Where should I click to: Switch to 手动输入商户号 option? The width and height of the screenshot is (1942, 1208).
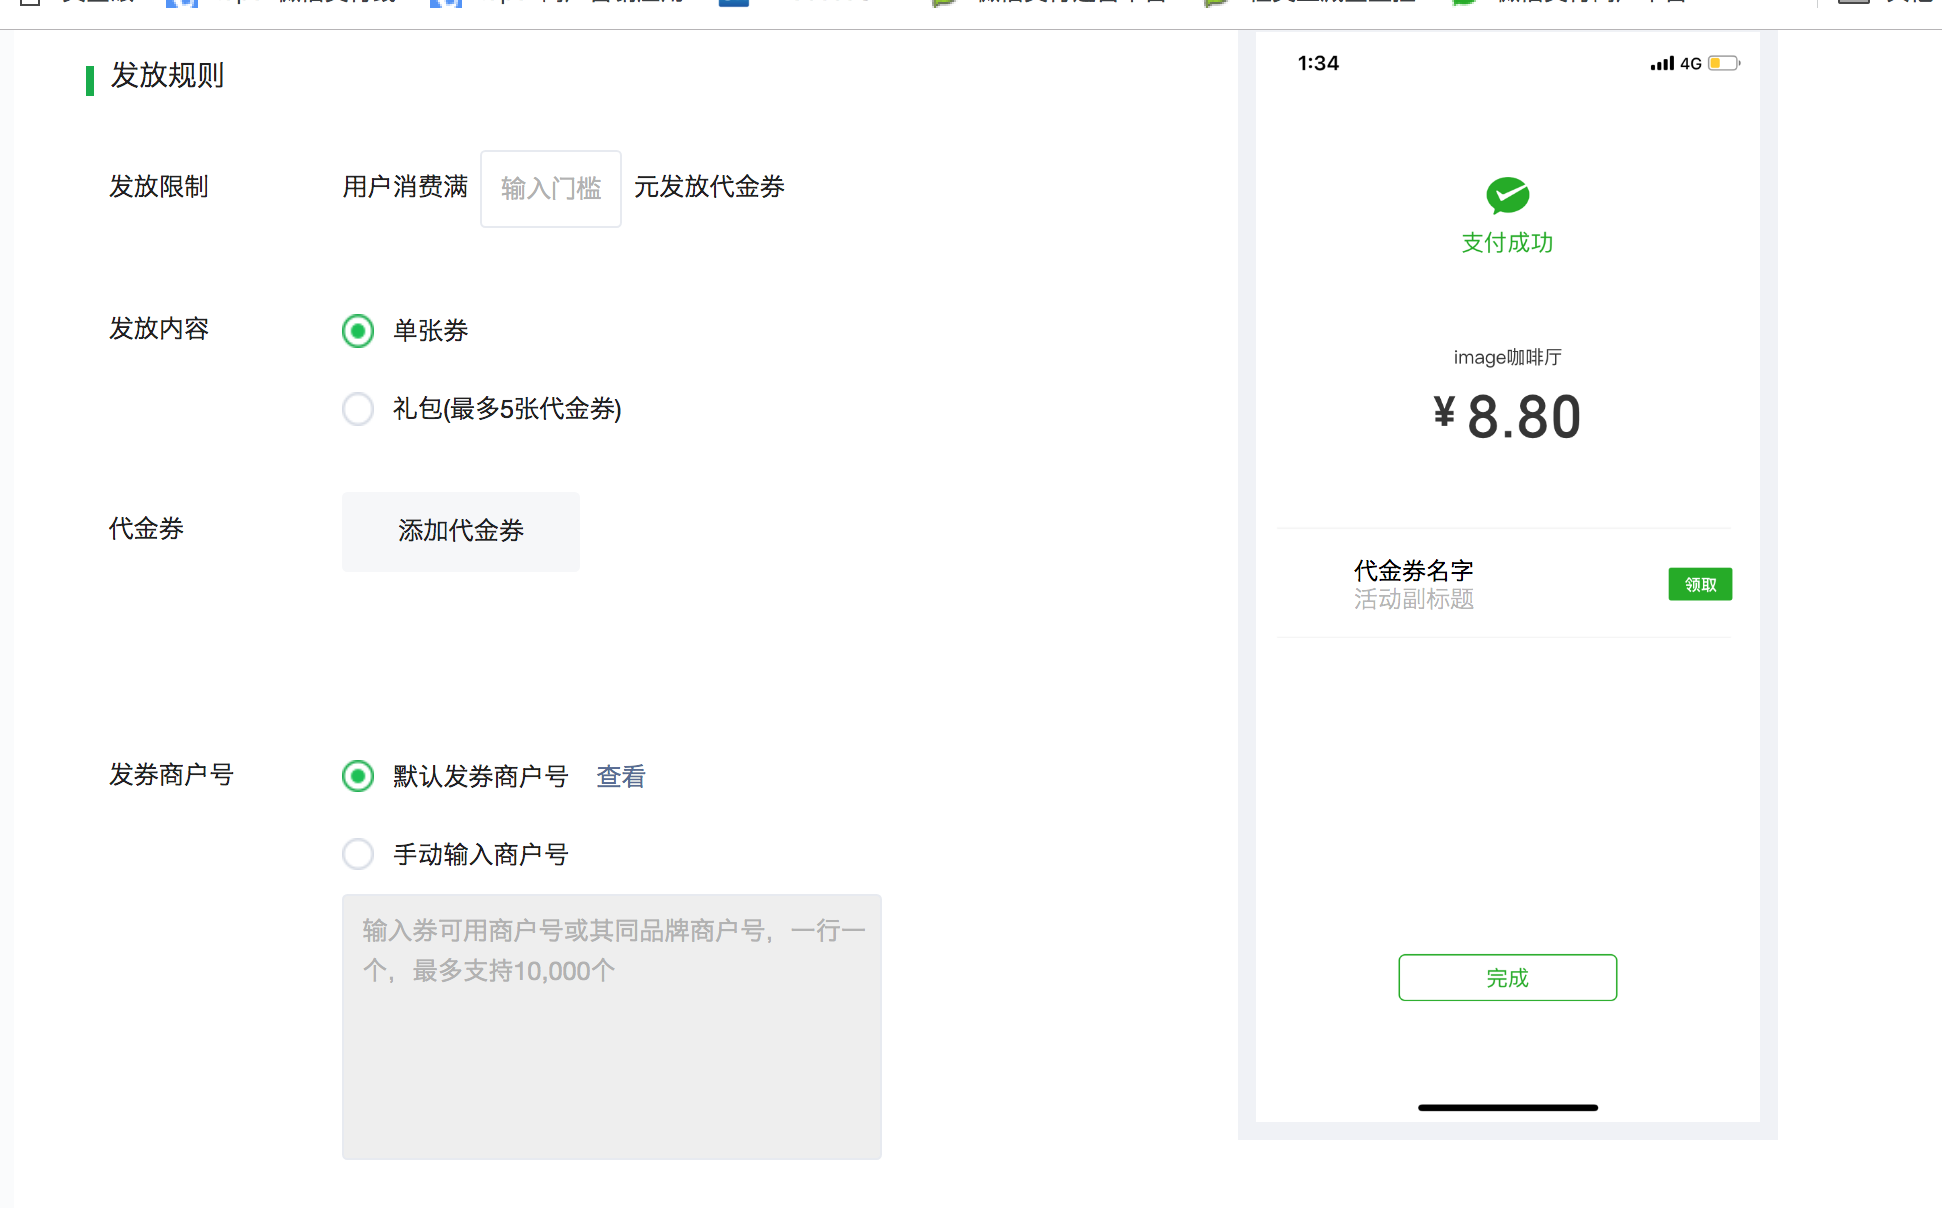coord(358,854)
